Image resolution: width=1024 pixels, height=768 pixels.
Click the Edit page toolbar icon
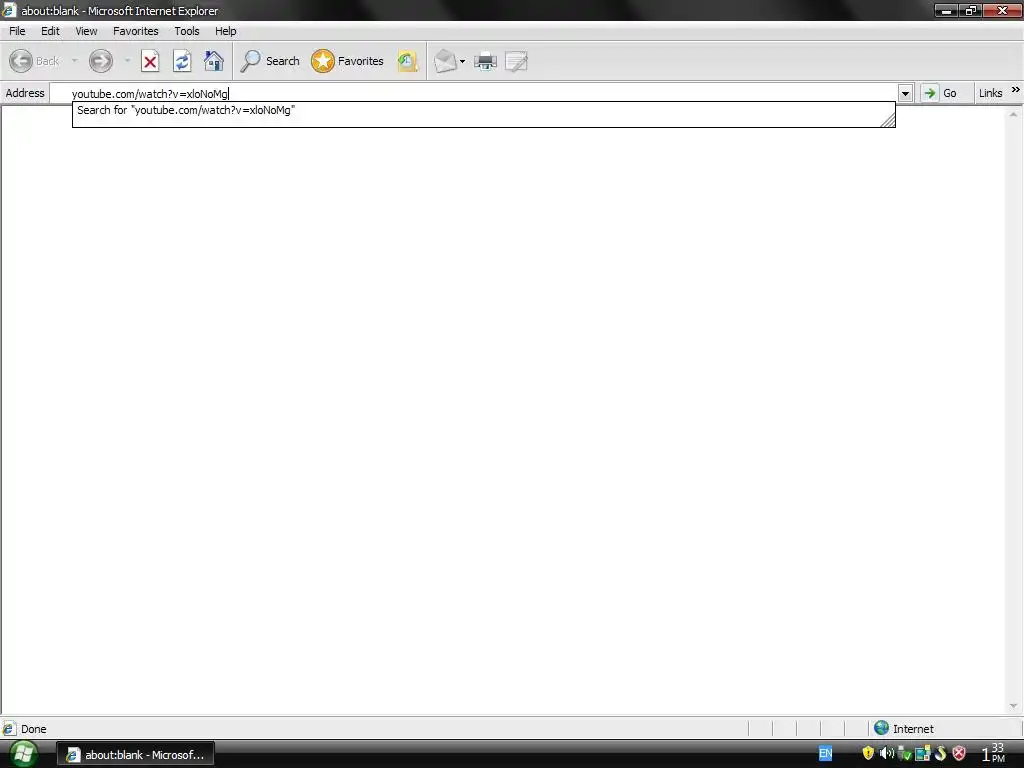(x=516, y=61)
